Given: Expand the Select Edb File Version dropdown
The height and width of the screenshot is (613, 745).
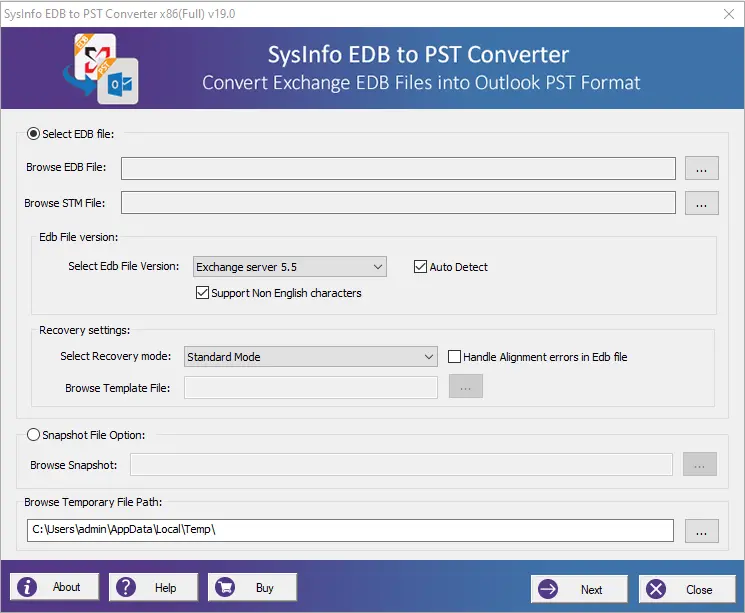Looking at the screenshot, I should 289,267.
